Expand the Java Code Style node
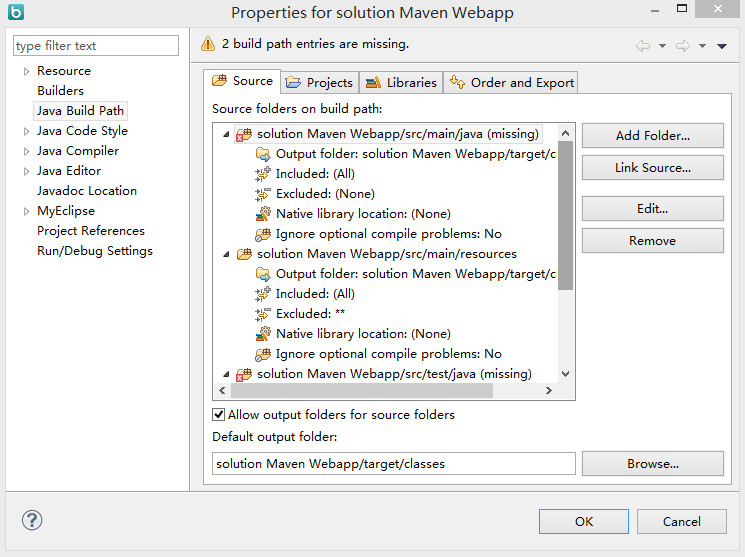 (x=26, y=131)
